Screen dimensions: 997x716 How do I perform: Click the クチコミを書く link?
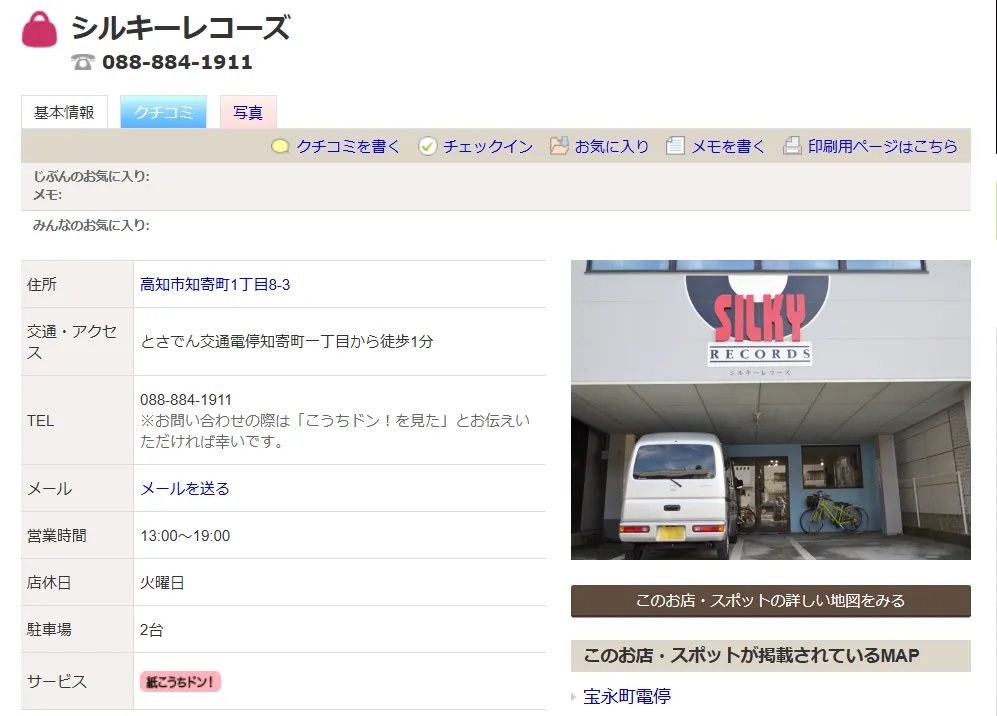pyautogui.click(x=348, y=146)
